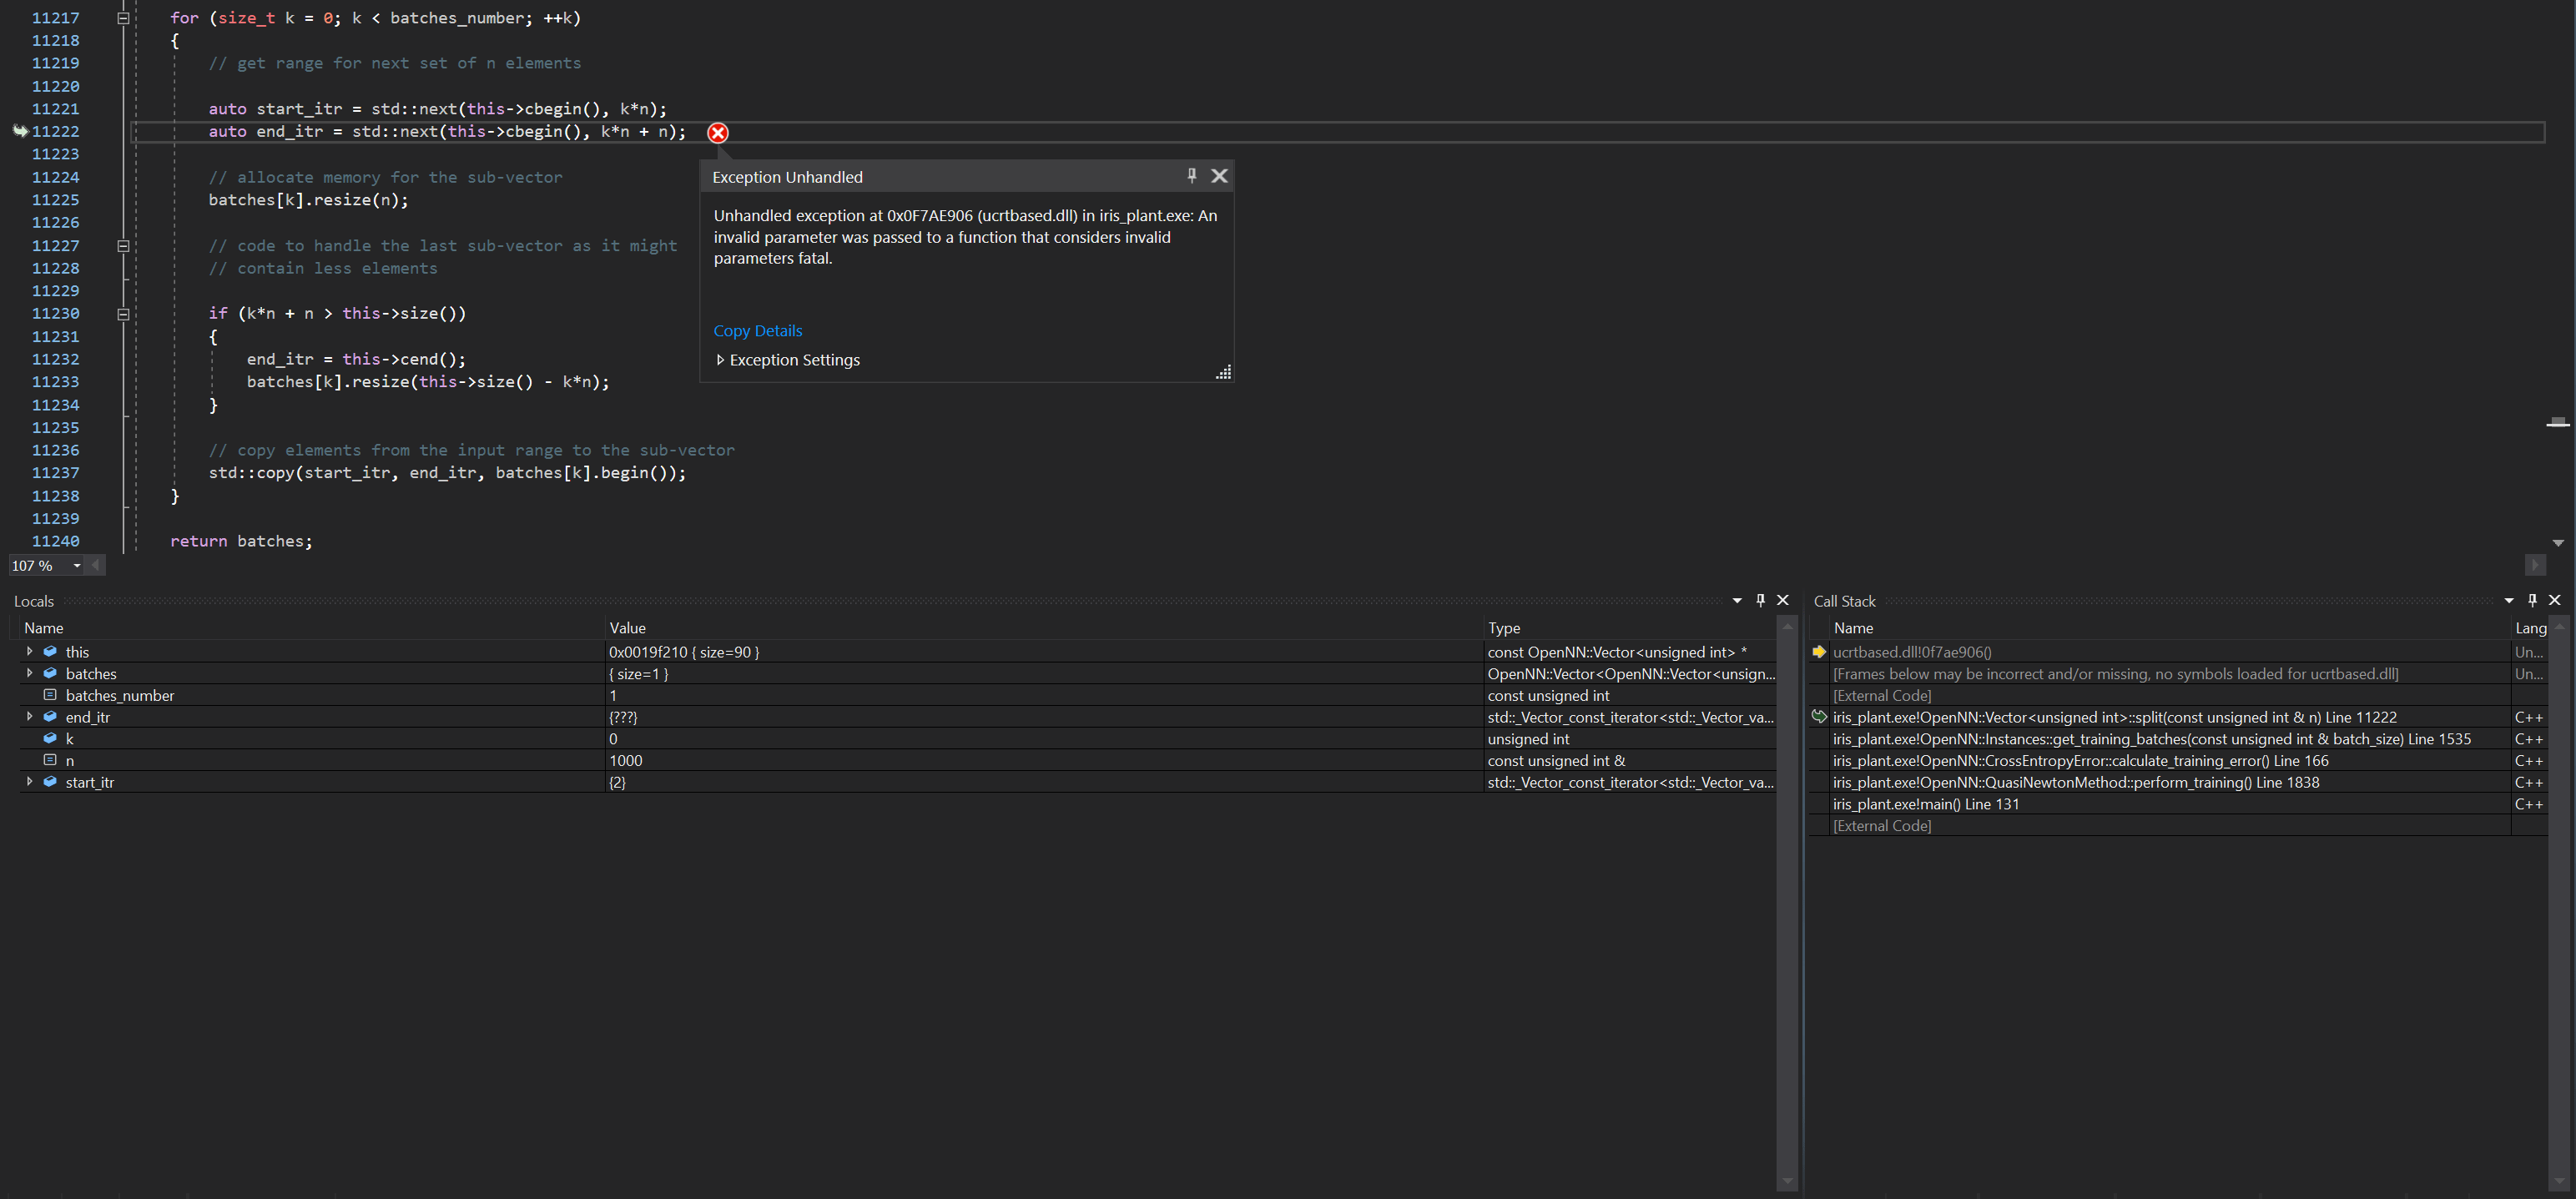
Task: Click the 'batches_number' variable icon
Action: pos(50,695)
